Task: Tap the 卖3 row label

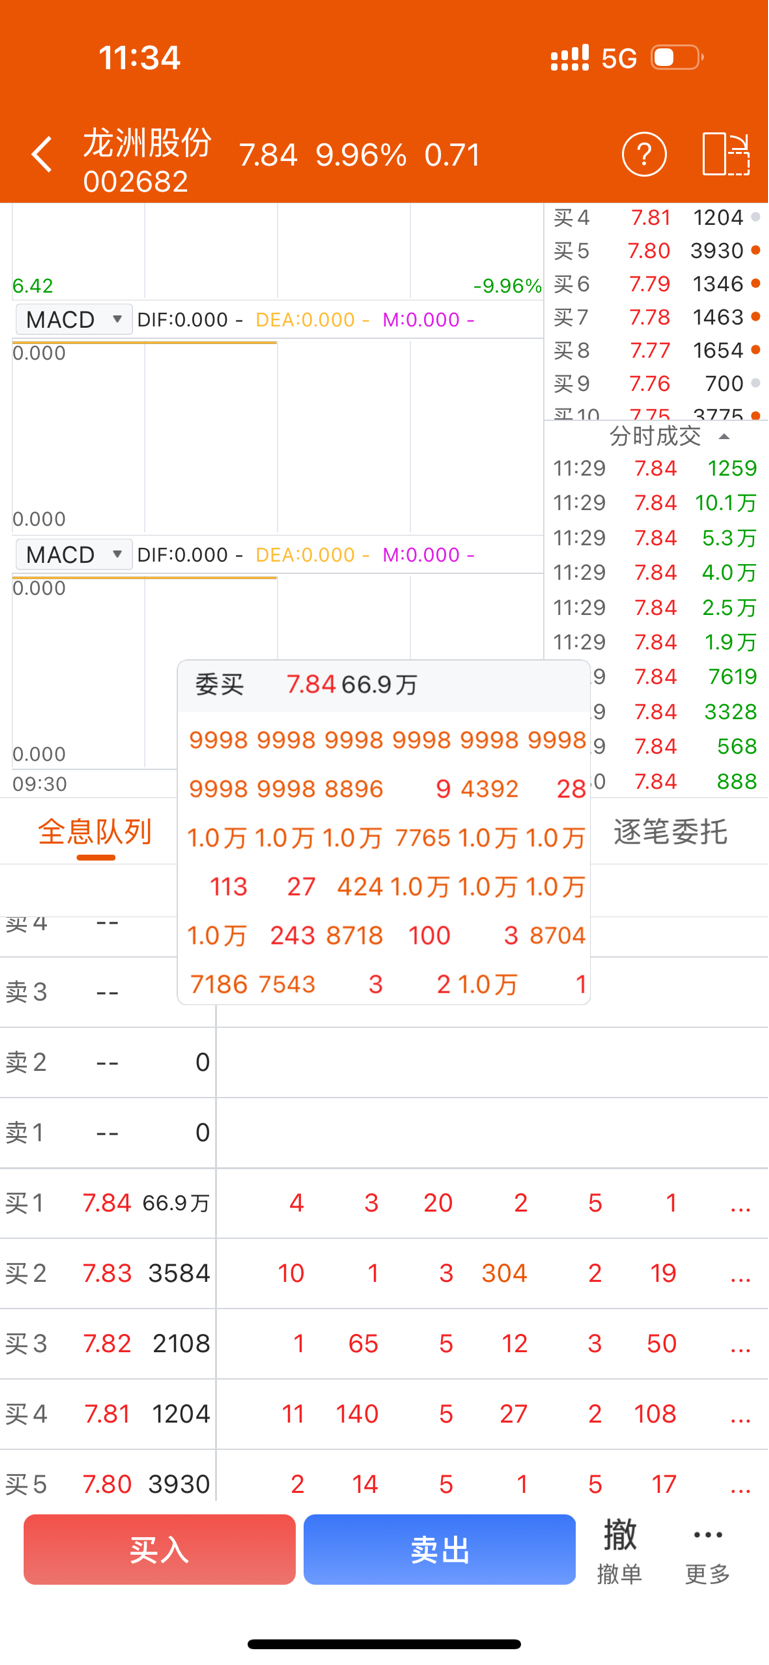Action: pyautogui.click(x=26, y=992)
